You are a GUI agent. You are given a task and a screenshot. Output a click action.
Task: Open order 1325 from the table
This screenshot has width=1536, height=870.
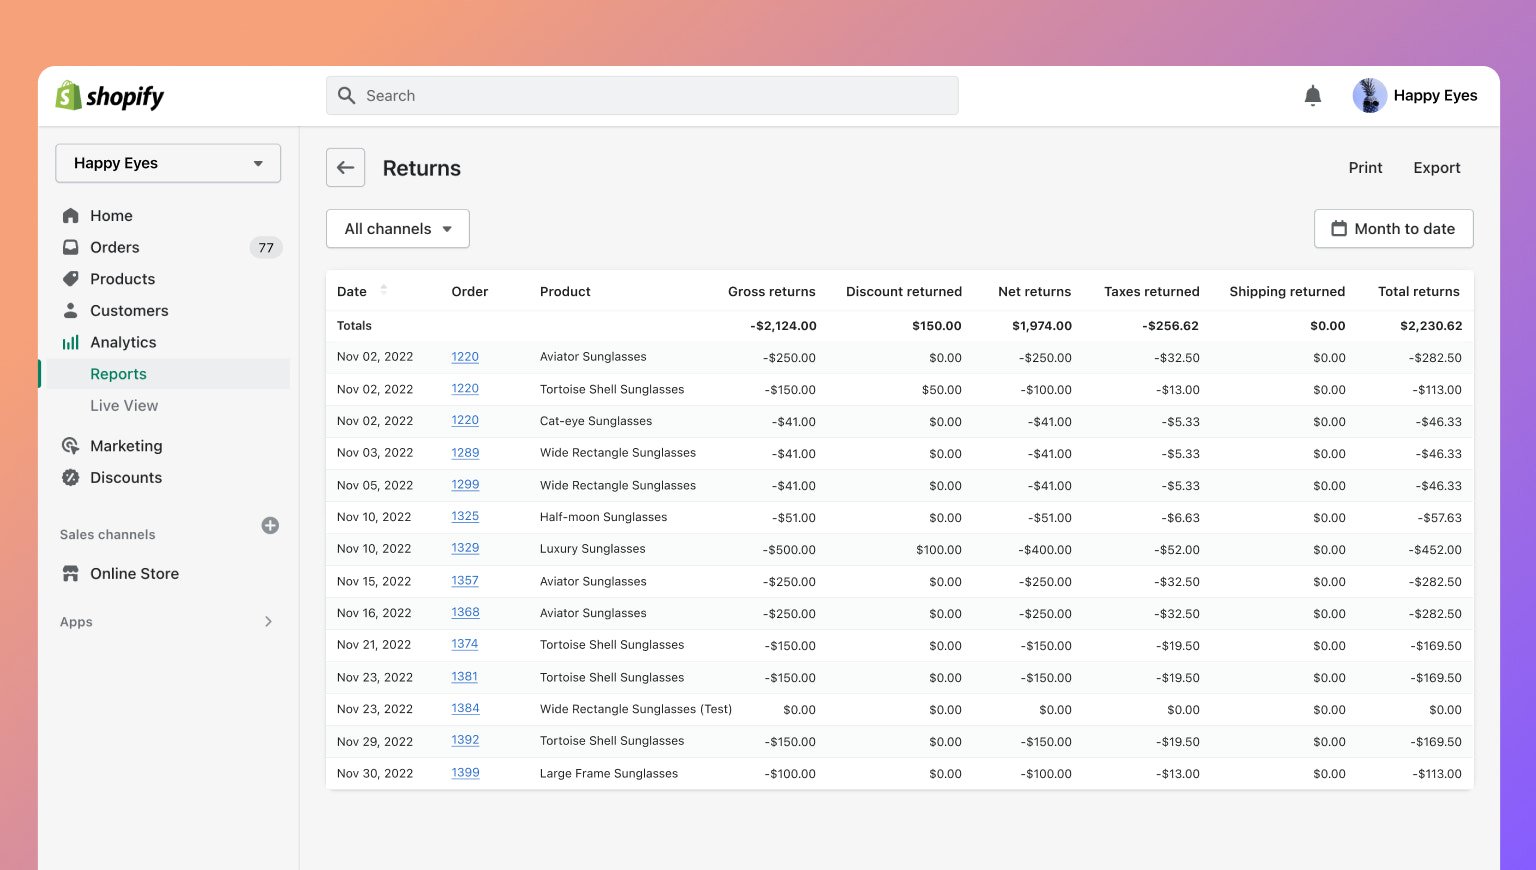[465, 516]
